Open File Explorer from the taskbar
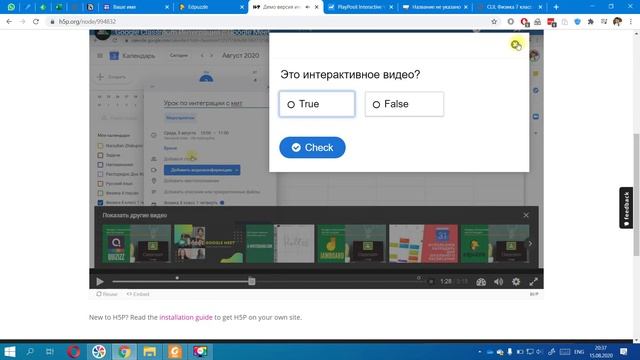 (150, 351)
